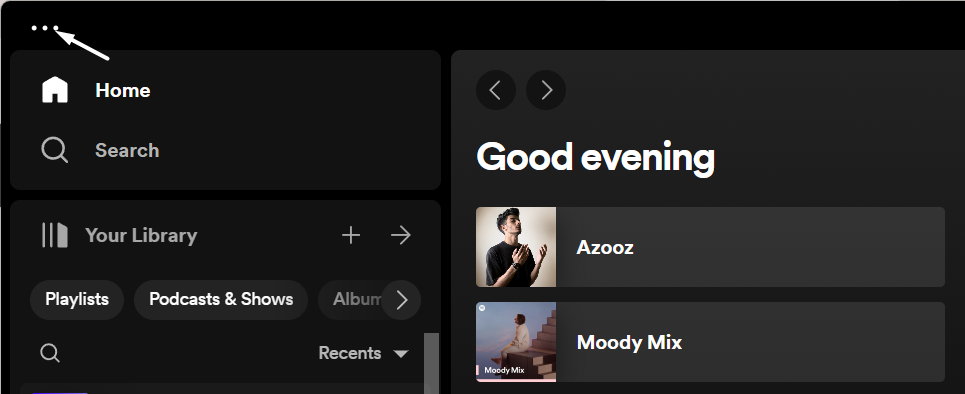Screen dimensions: 965x394
Task: Show more filter chips with chevron
Action: click(x=401, y=300)
